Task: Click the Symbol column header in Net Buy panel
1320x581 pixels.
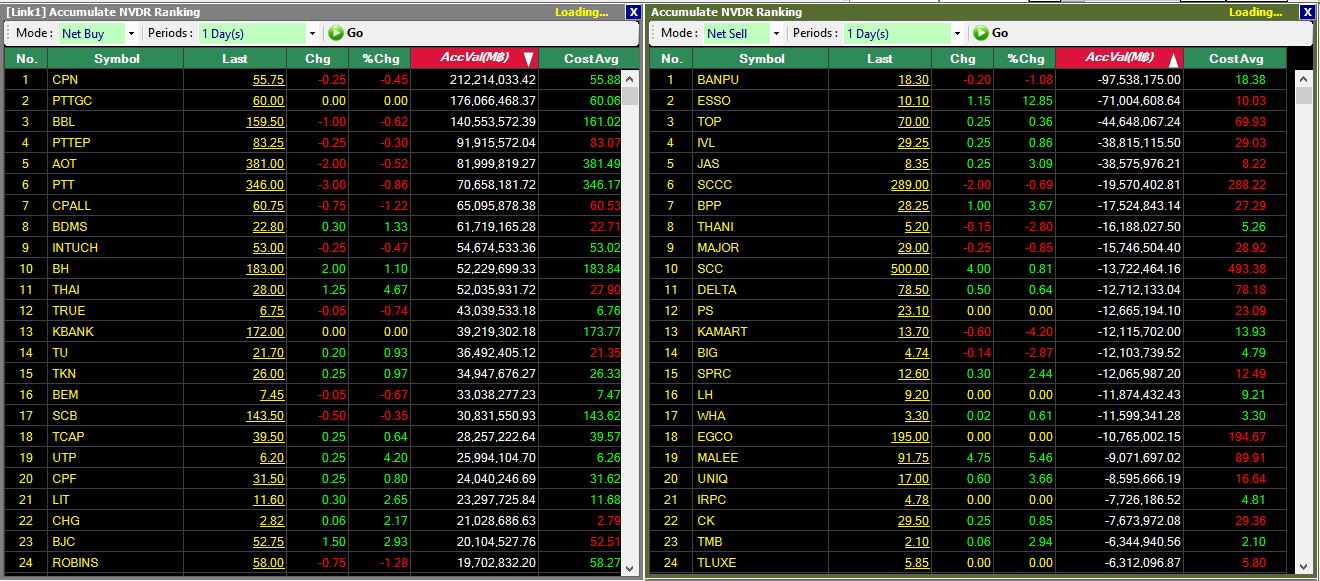Action: click(x=117, y=58)
